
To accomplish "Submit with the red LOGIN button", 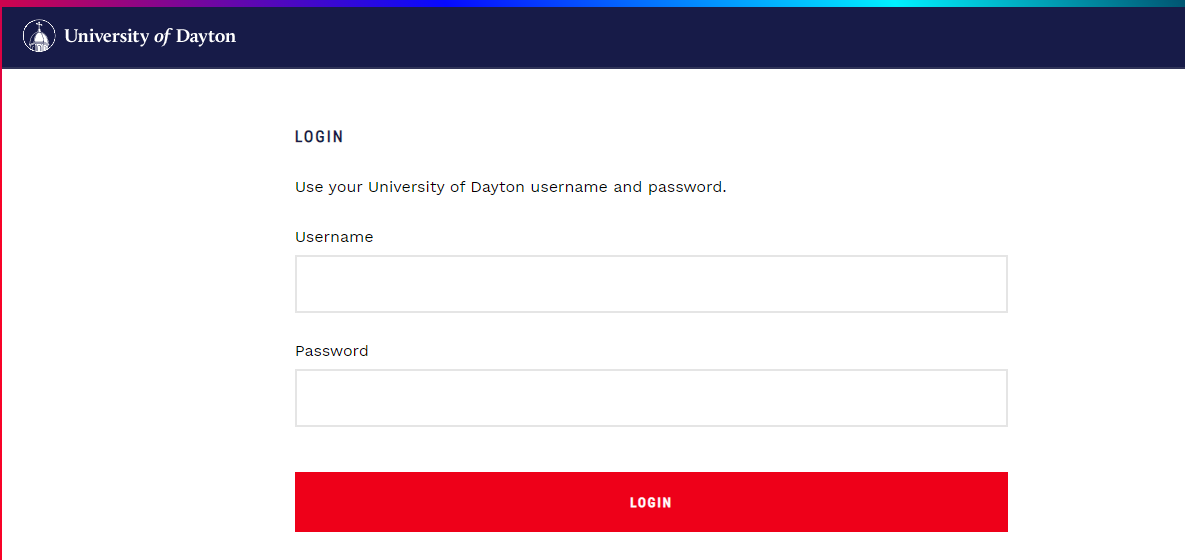I will coord(651,502).
